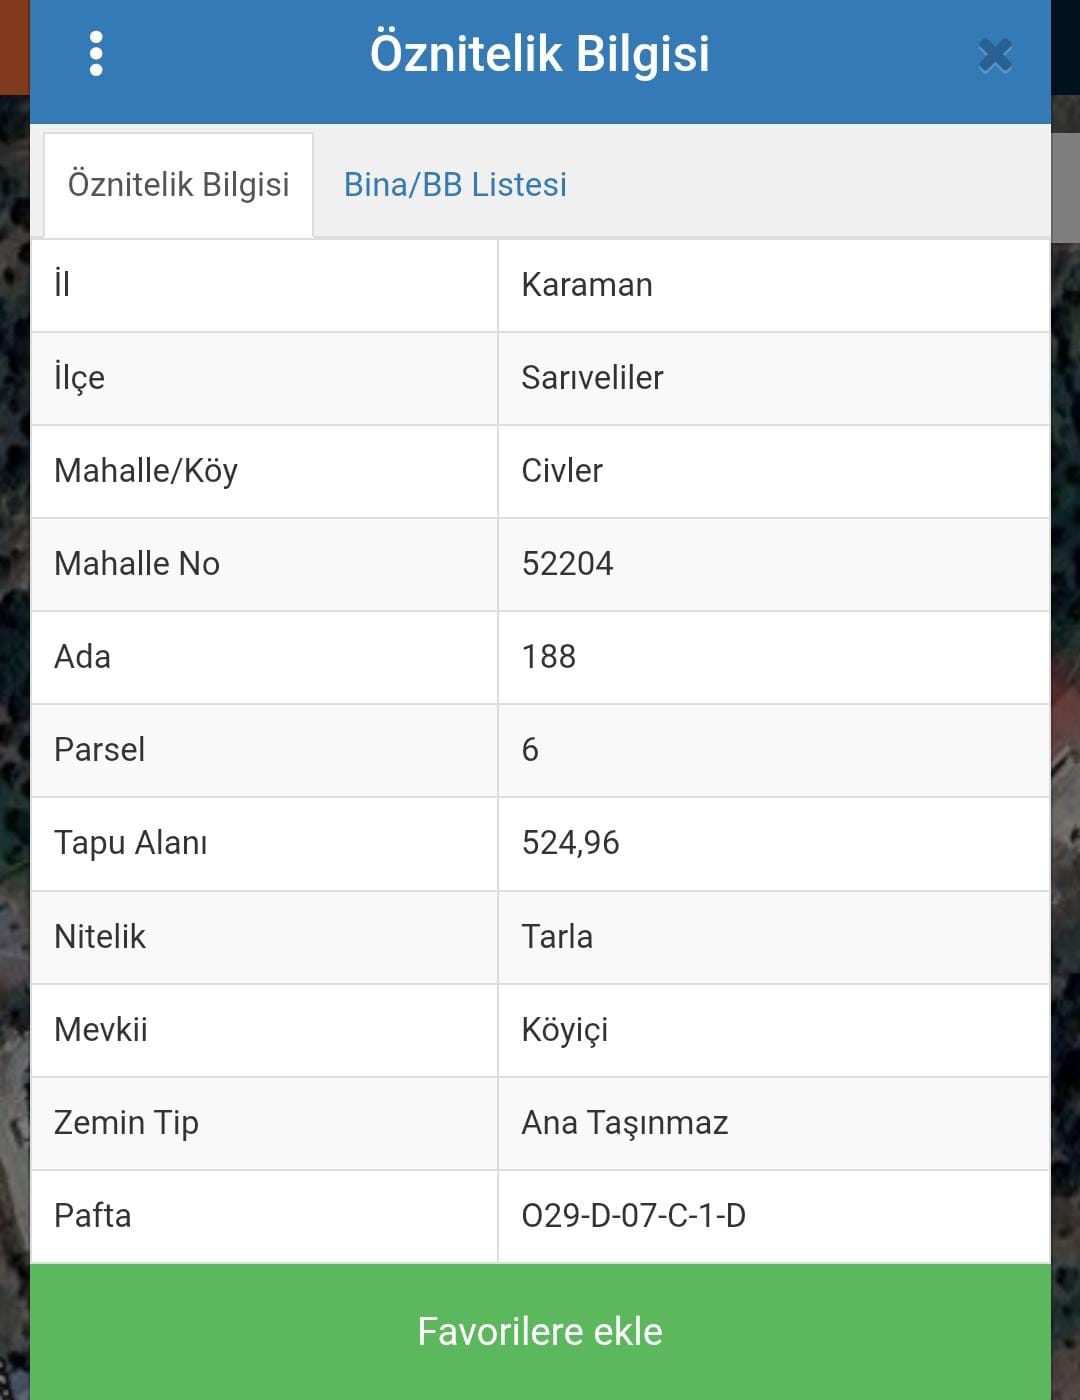Select the Tapu Alanı value 524,96
This screenshot has width=1080, height=1400.
[x=570, y=843]
